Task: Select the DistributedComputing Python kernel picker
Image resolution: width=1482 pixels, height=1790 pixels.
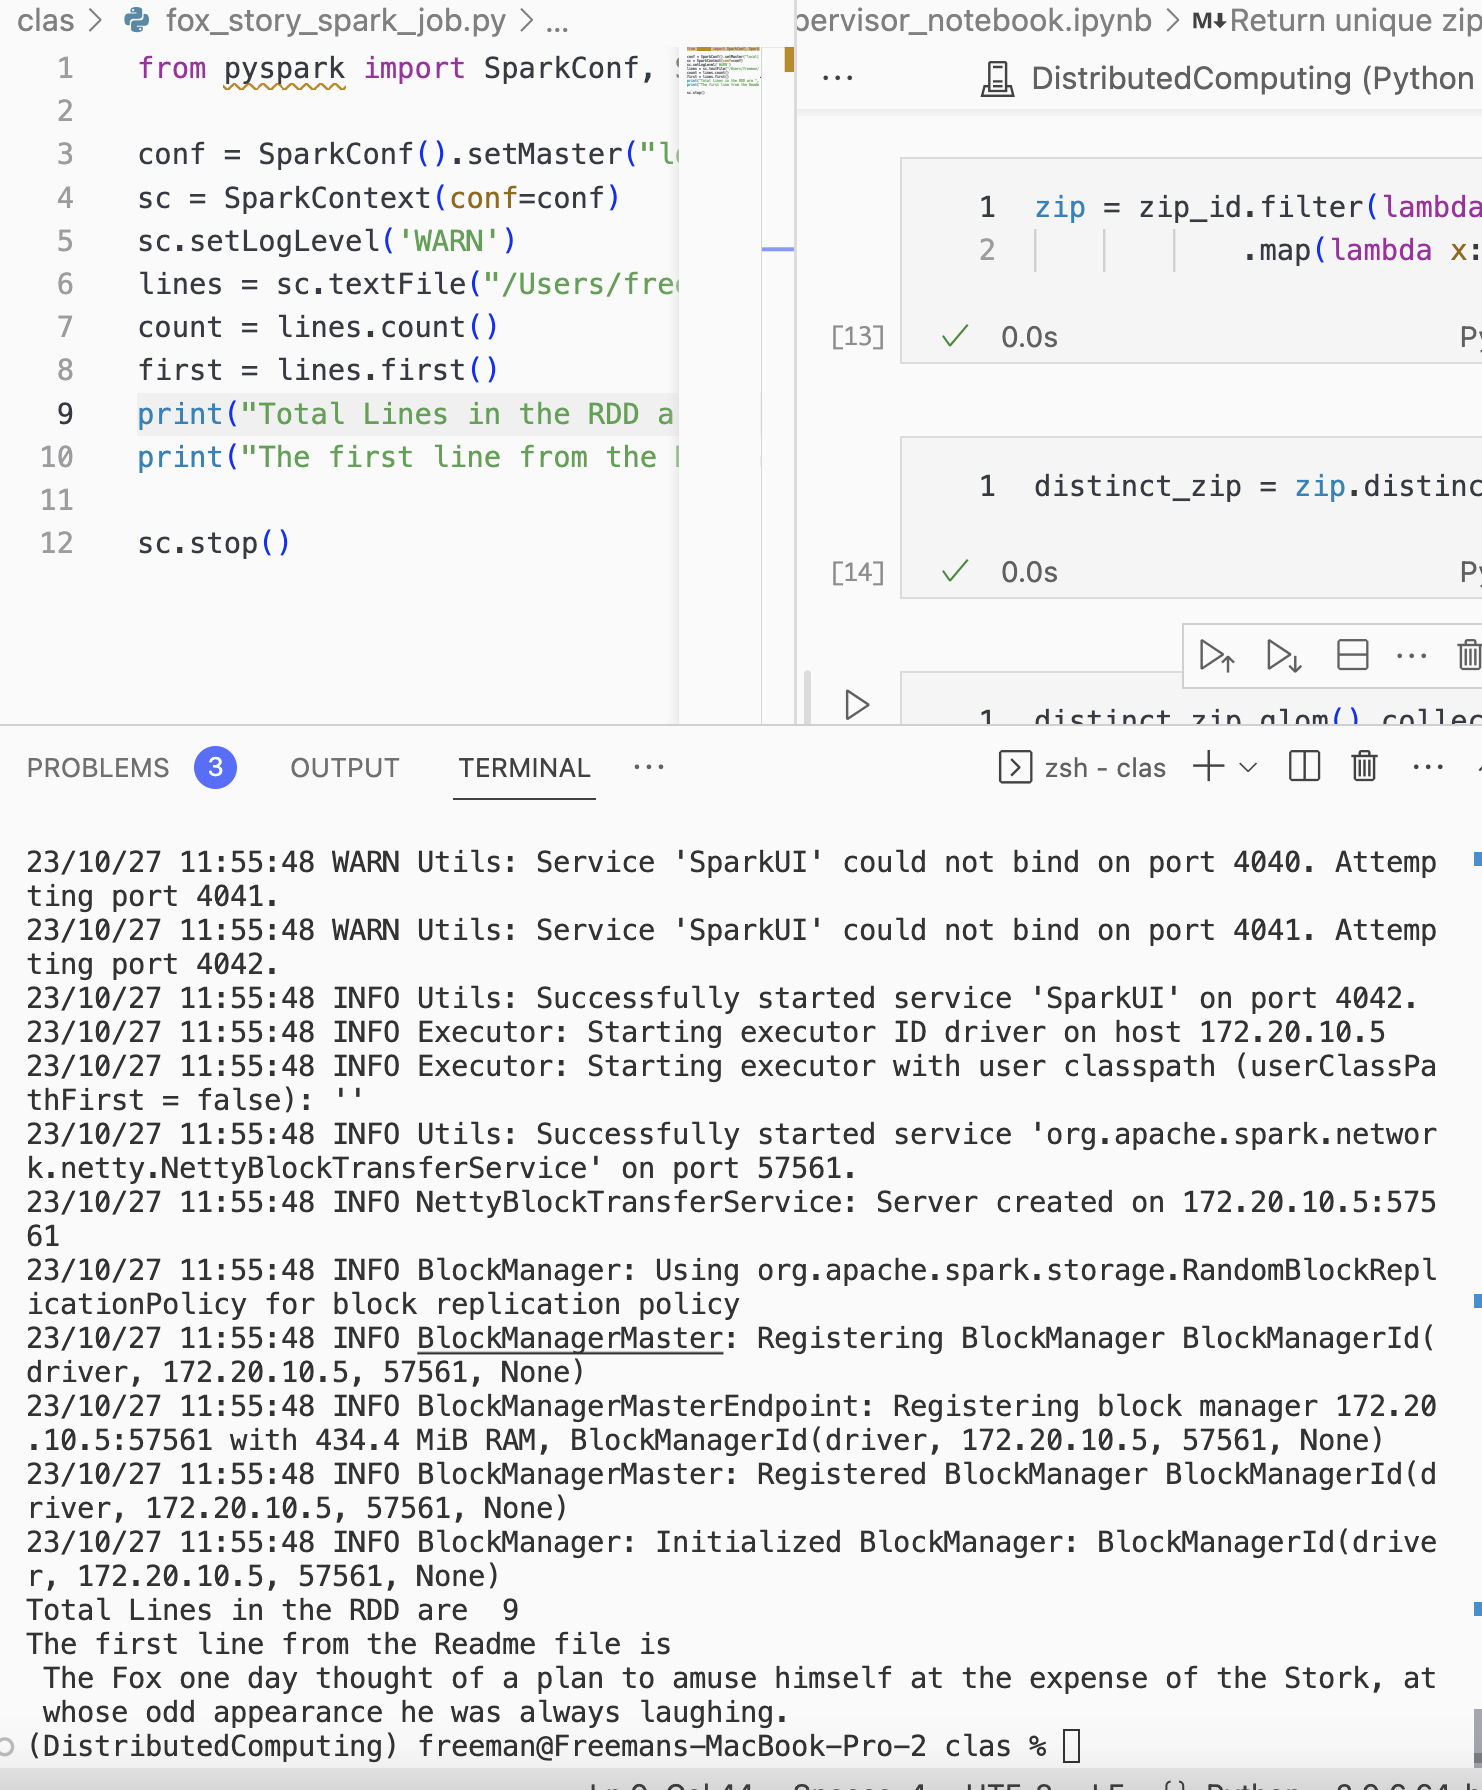Action: point(1230,78)
